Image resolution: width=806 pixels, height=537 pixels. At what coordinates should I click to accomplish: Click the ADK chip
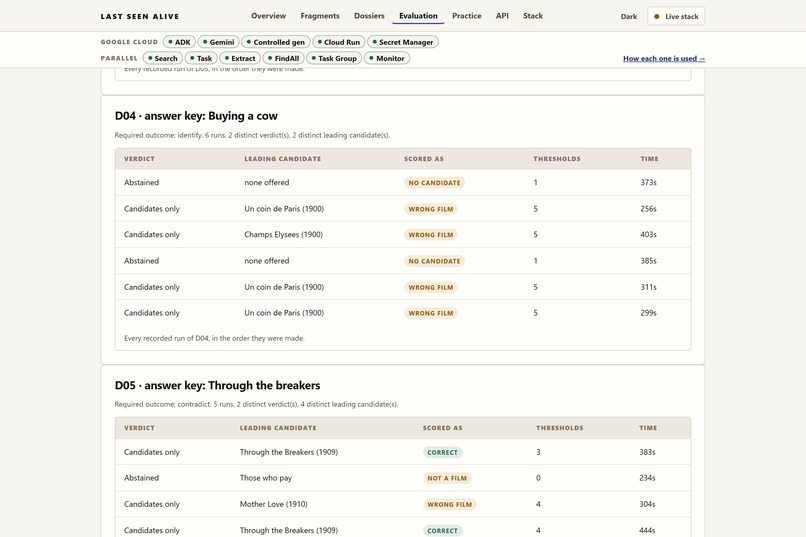tap(179, 42)
